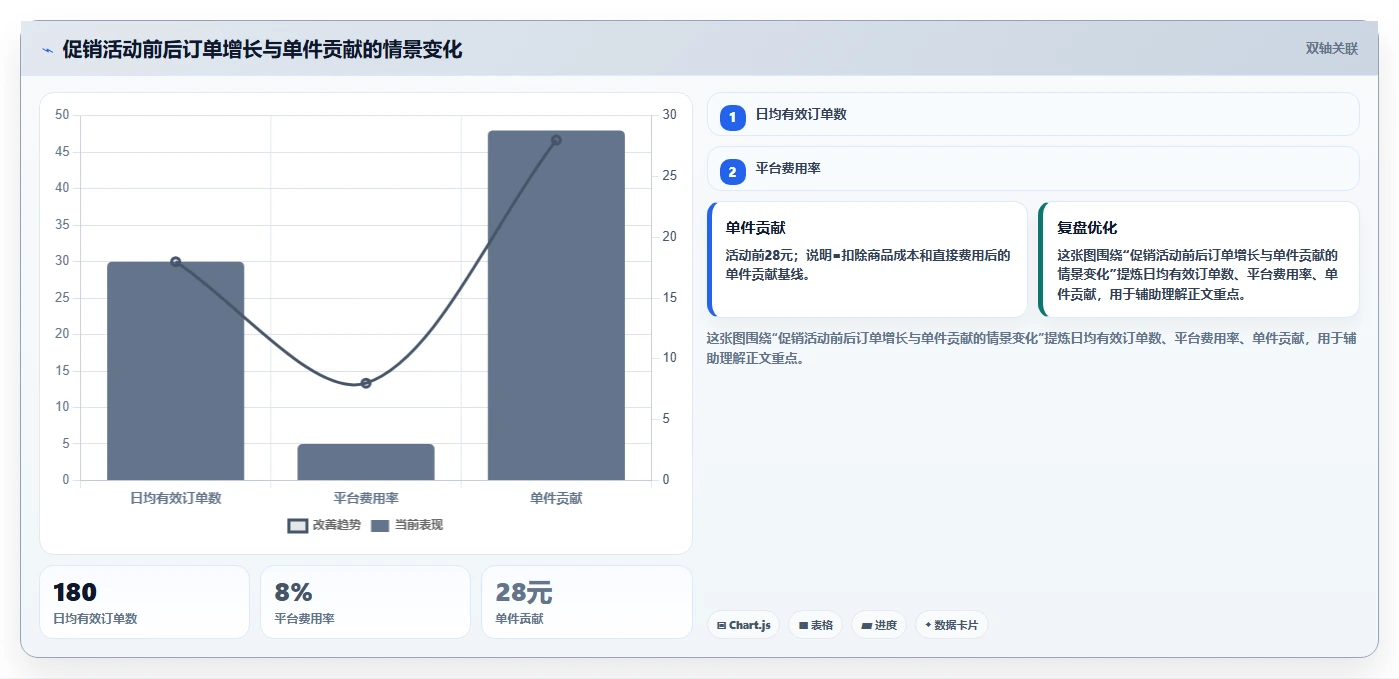Click the 日均有效订单数 bar in chart
Screen dimensions: 1399x679
(175, 371)
